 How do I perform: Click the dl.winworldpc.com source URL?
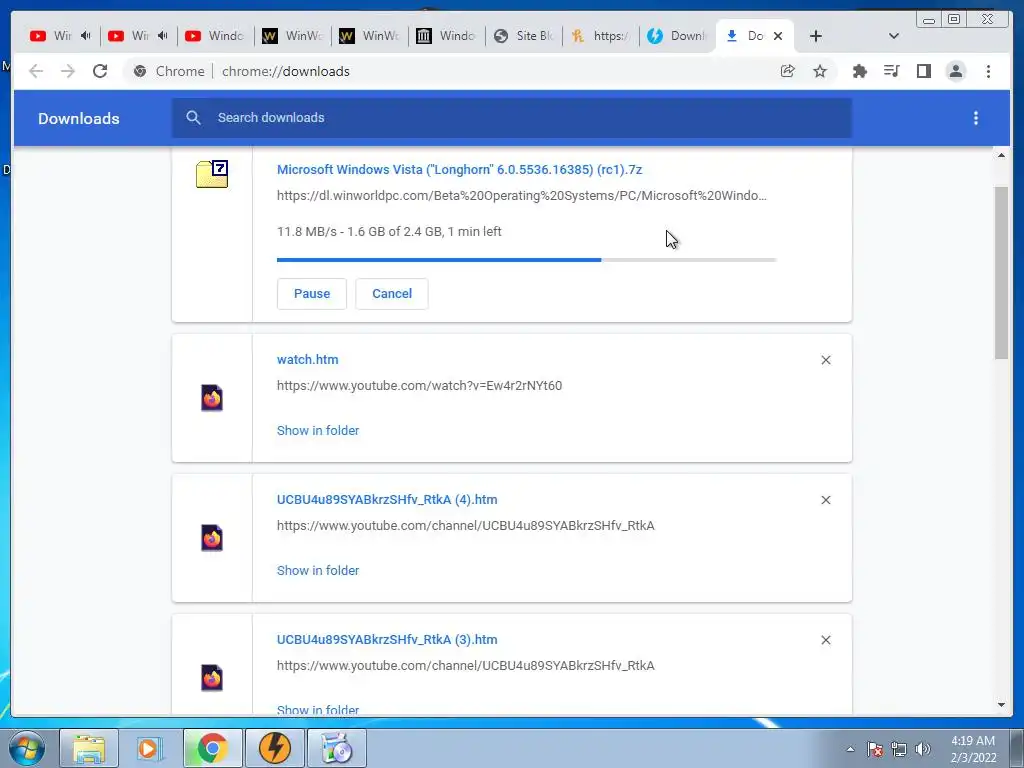[522, 196]
